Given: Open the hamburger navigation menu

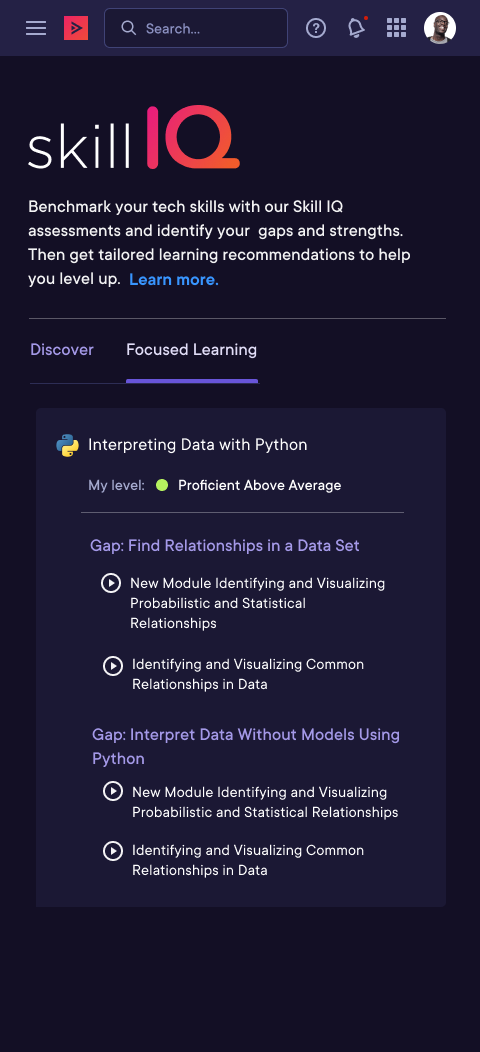Looking at the screenshot, I should 36,28.
